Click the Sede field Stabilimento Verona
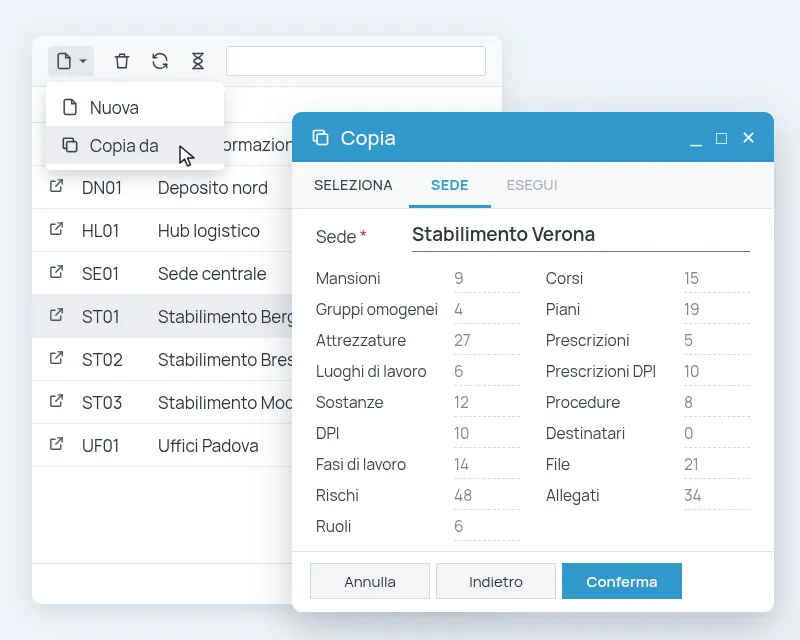Image resolution: width=800 pixels, height=640 pixels. (x=581, y=235)
